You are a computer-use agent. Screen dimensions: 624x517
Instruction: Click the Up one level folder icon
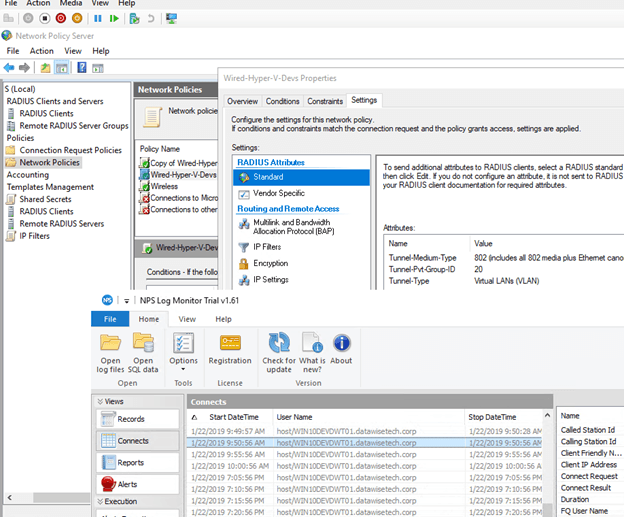[45, 68]
